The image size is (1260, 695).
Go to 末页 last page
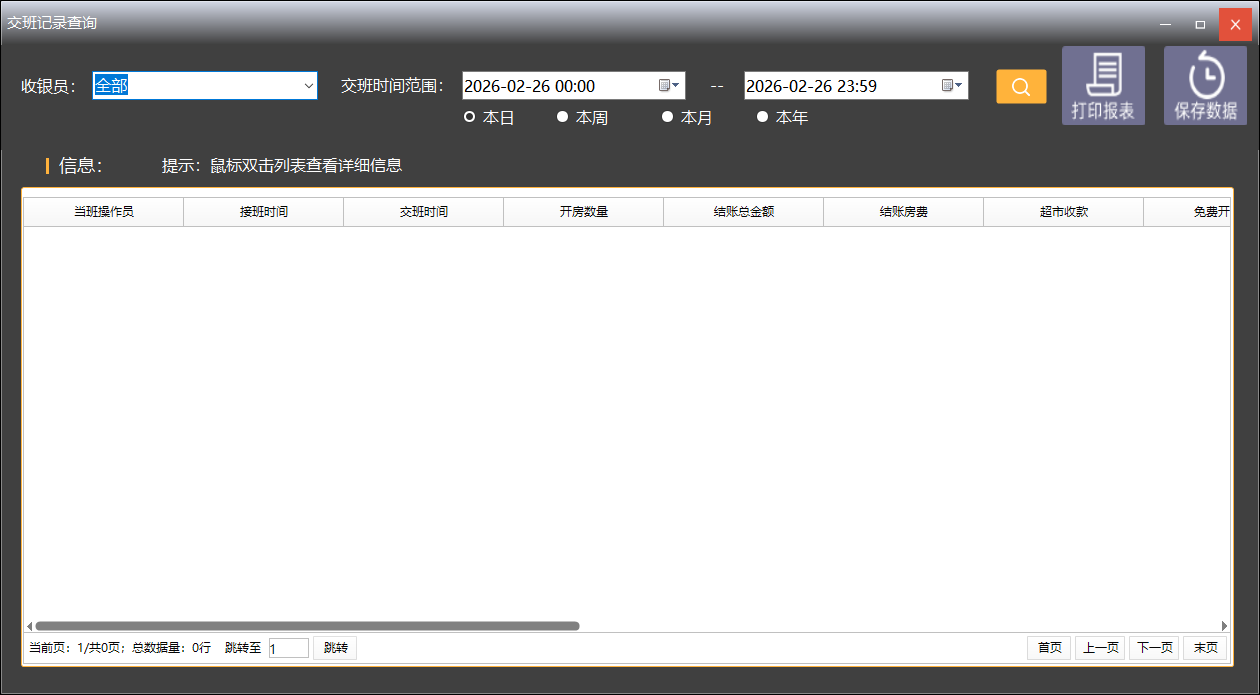[1205, 648]
